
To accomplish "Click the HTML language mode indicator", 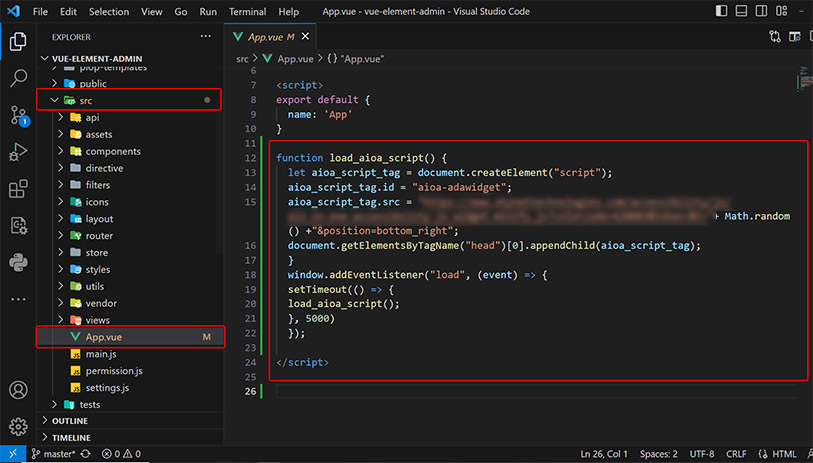I will point(784,454).
